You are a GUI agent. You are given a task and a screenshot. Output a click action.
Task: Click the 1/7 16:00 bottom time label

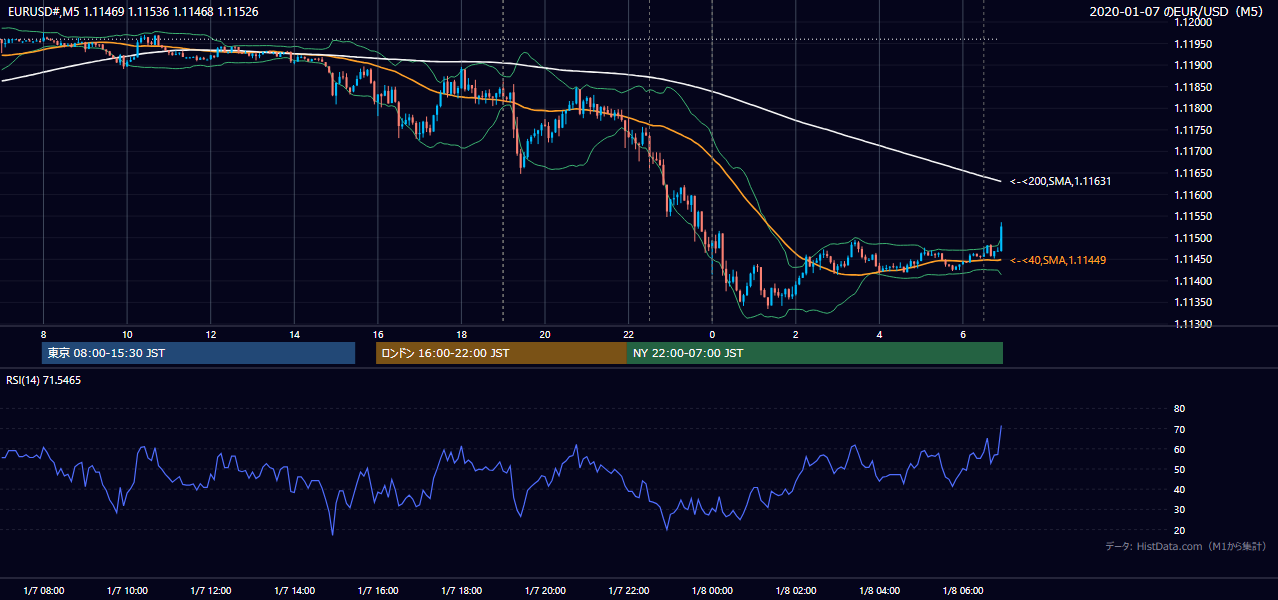[x=378, y=590]
